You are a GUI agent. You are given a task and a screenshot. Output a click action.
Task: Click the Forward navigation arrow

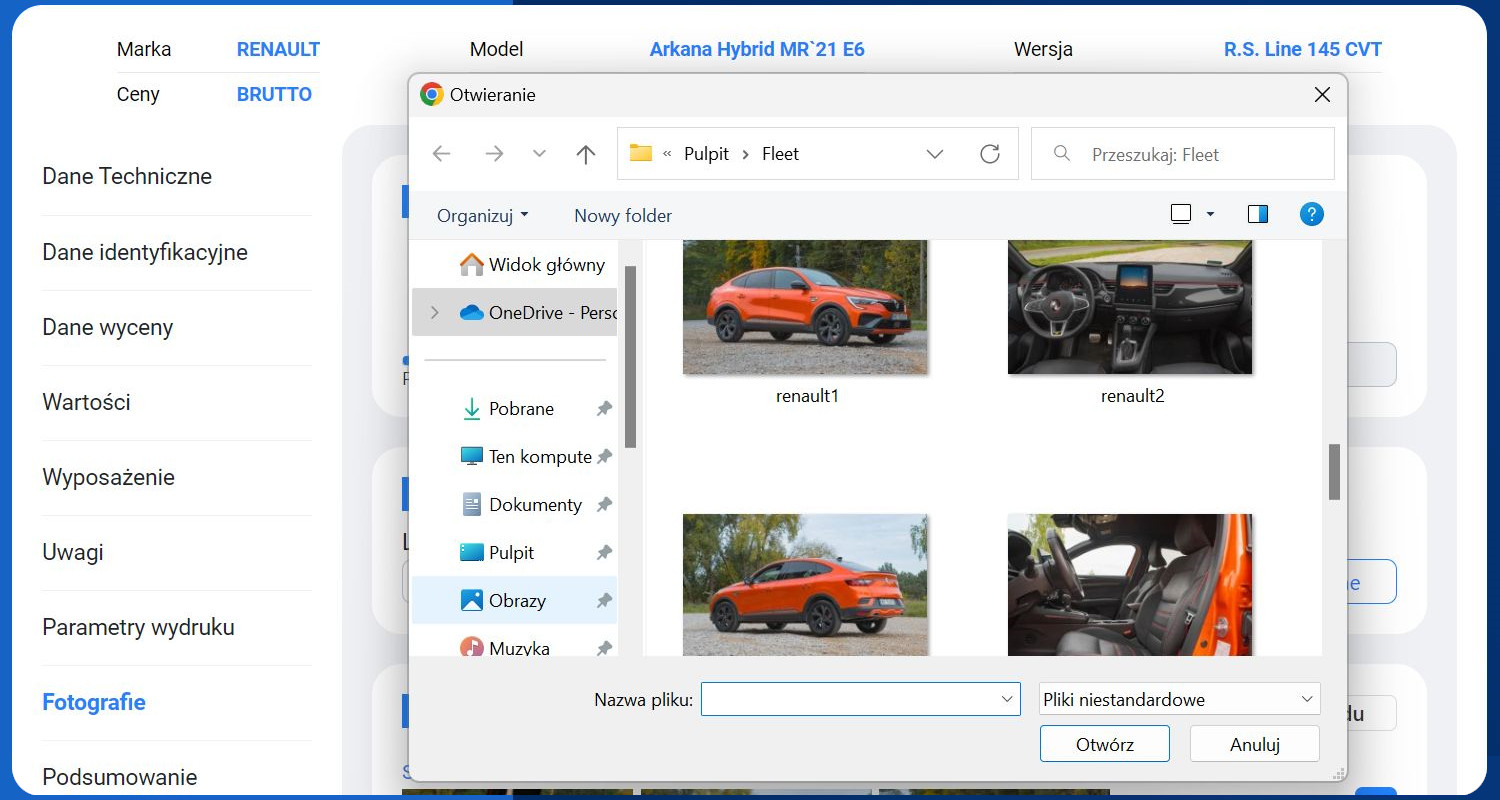494,154
